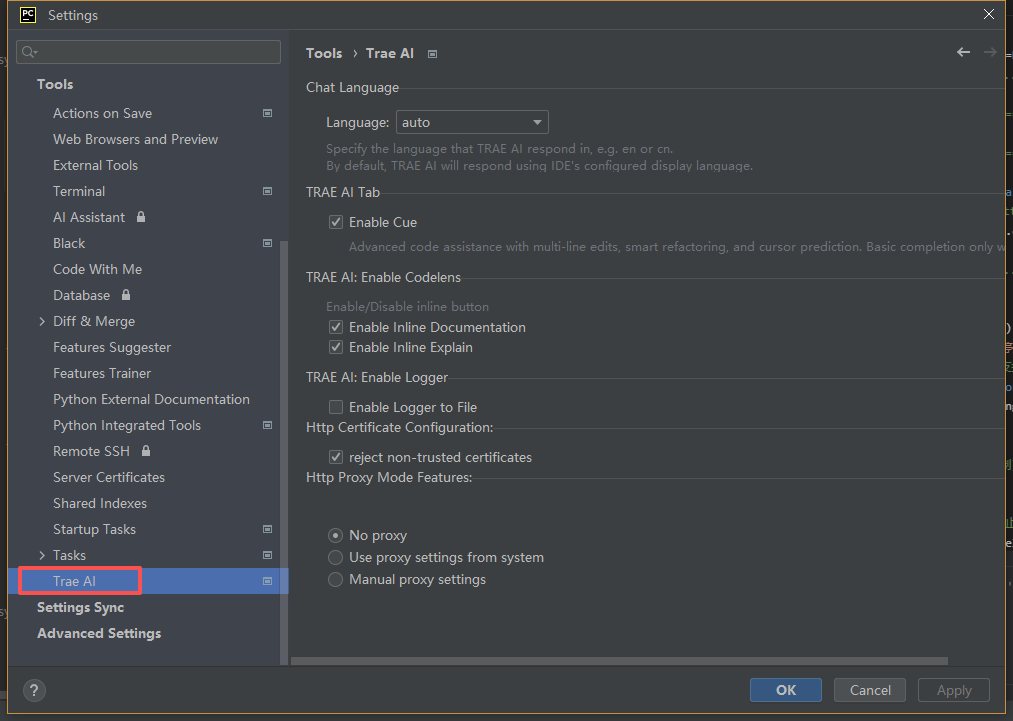This screenshot has width=1013, height=721.
Task: Click the lock icon next to Remote SSH
Action: click(x=146, y=451)
